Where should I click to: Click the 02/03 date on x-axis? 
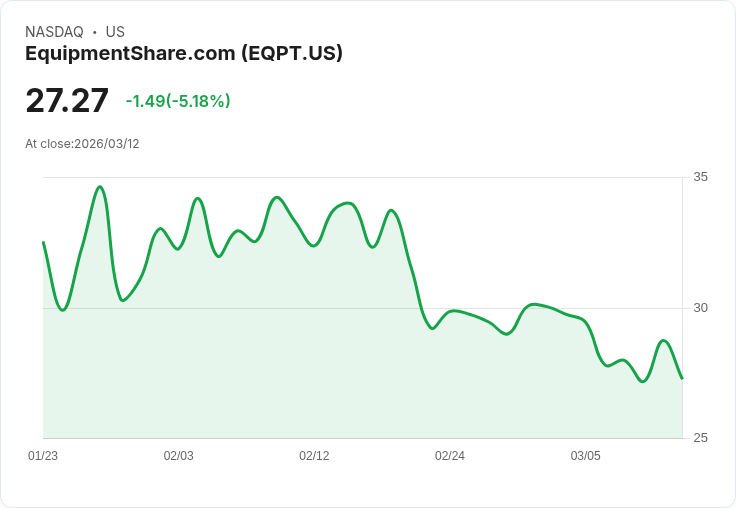click(179, 455)
